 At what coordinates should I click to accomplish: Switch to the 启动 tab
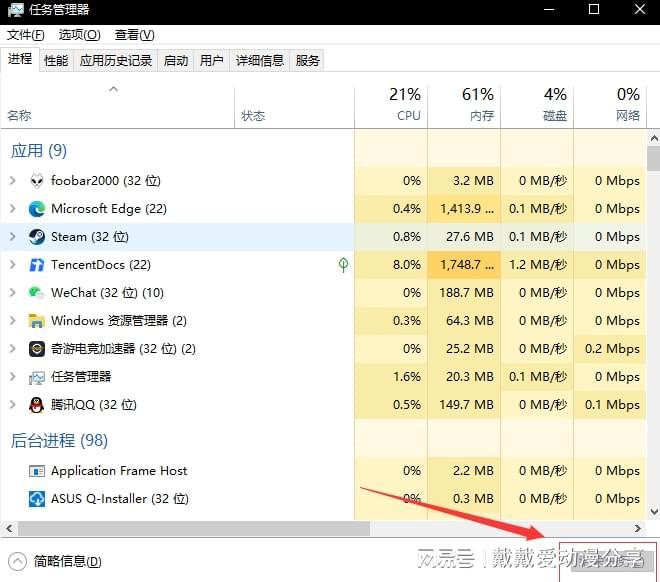[x=176, y=61]
